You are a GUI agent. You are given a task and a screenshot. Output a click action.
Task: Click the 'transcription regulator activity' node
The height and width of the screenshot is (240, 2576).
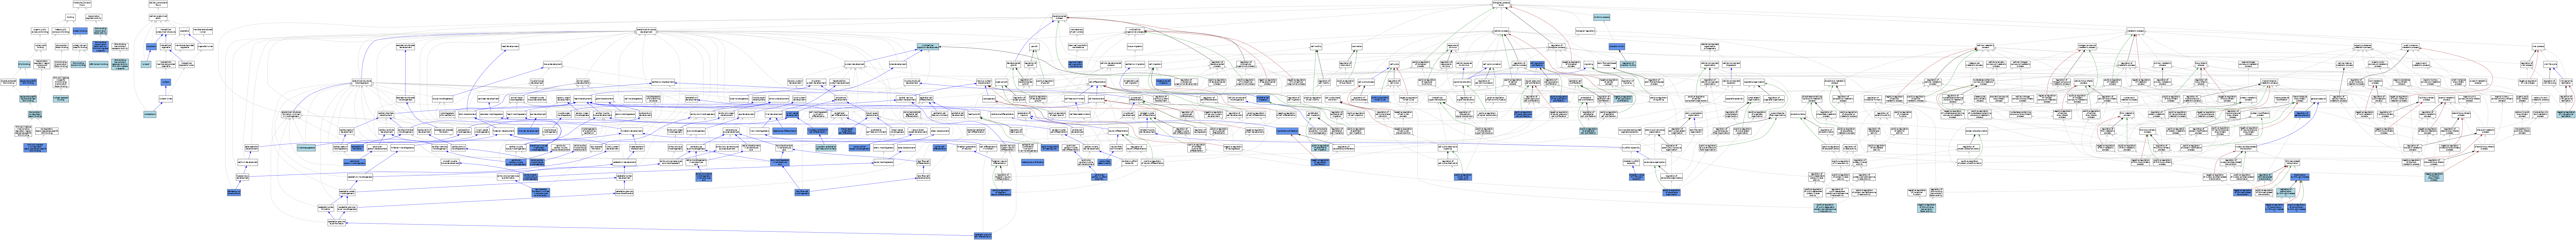point(94,17)
